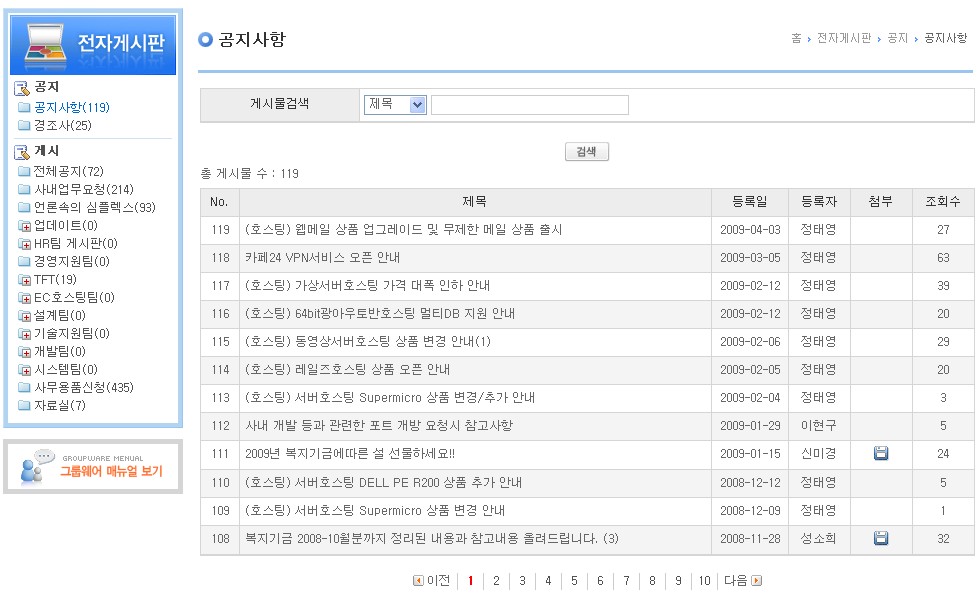This screenshot has width=979, height=594.
Task: Open post 동영상서버호스팅 상품 변경 안내(1)
Action: (368, 342)
